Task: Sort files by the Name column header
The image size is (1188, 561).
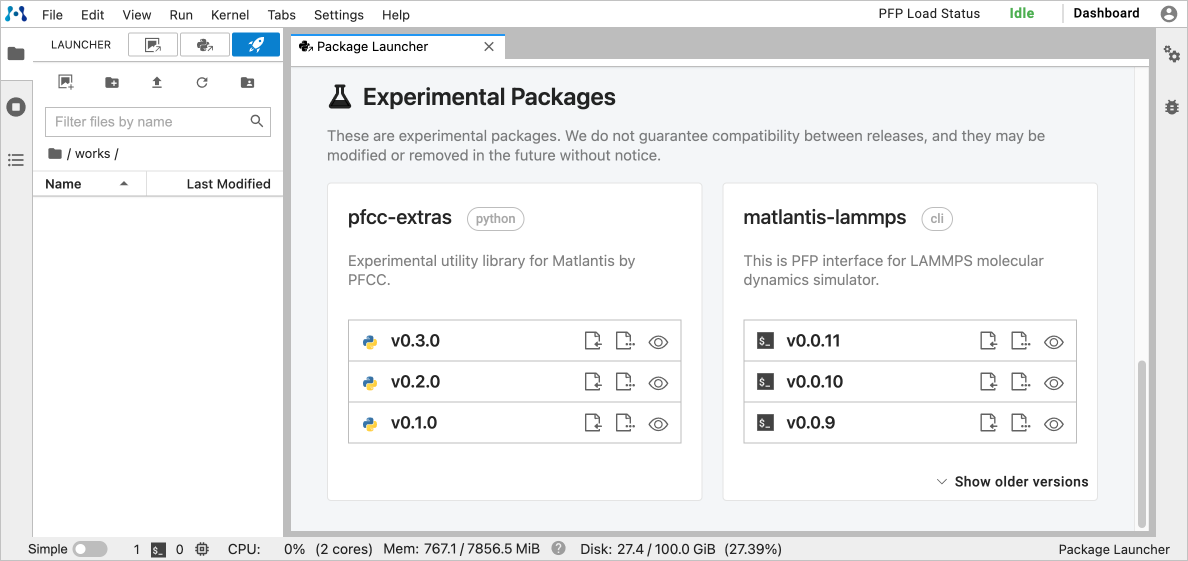Action: coord(89,183)
